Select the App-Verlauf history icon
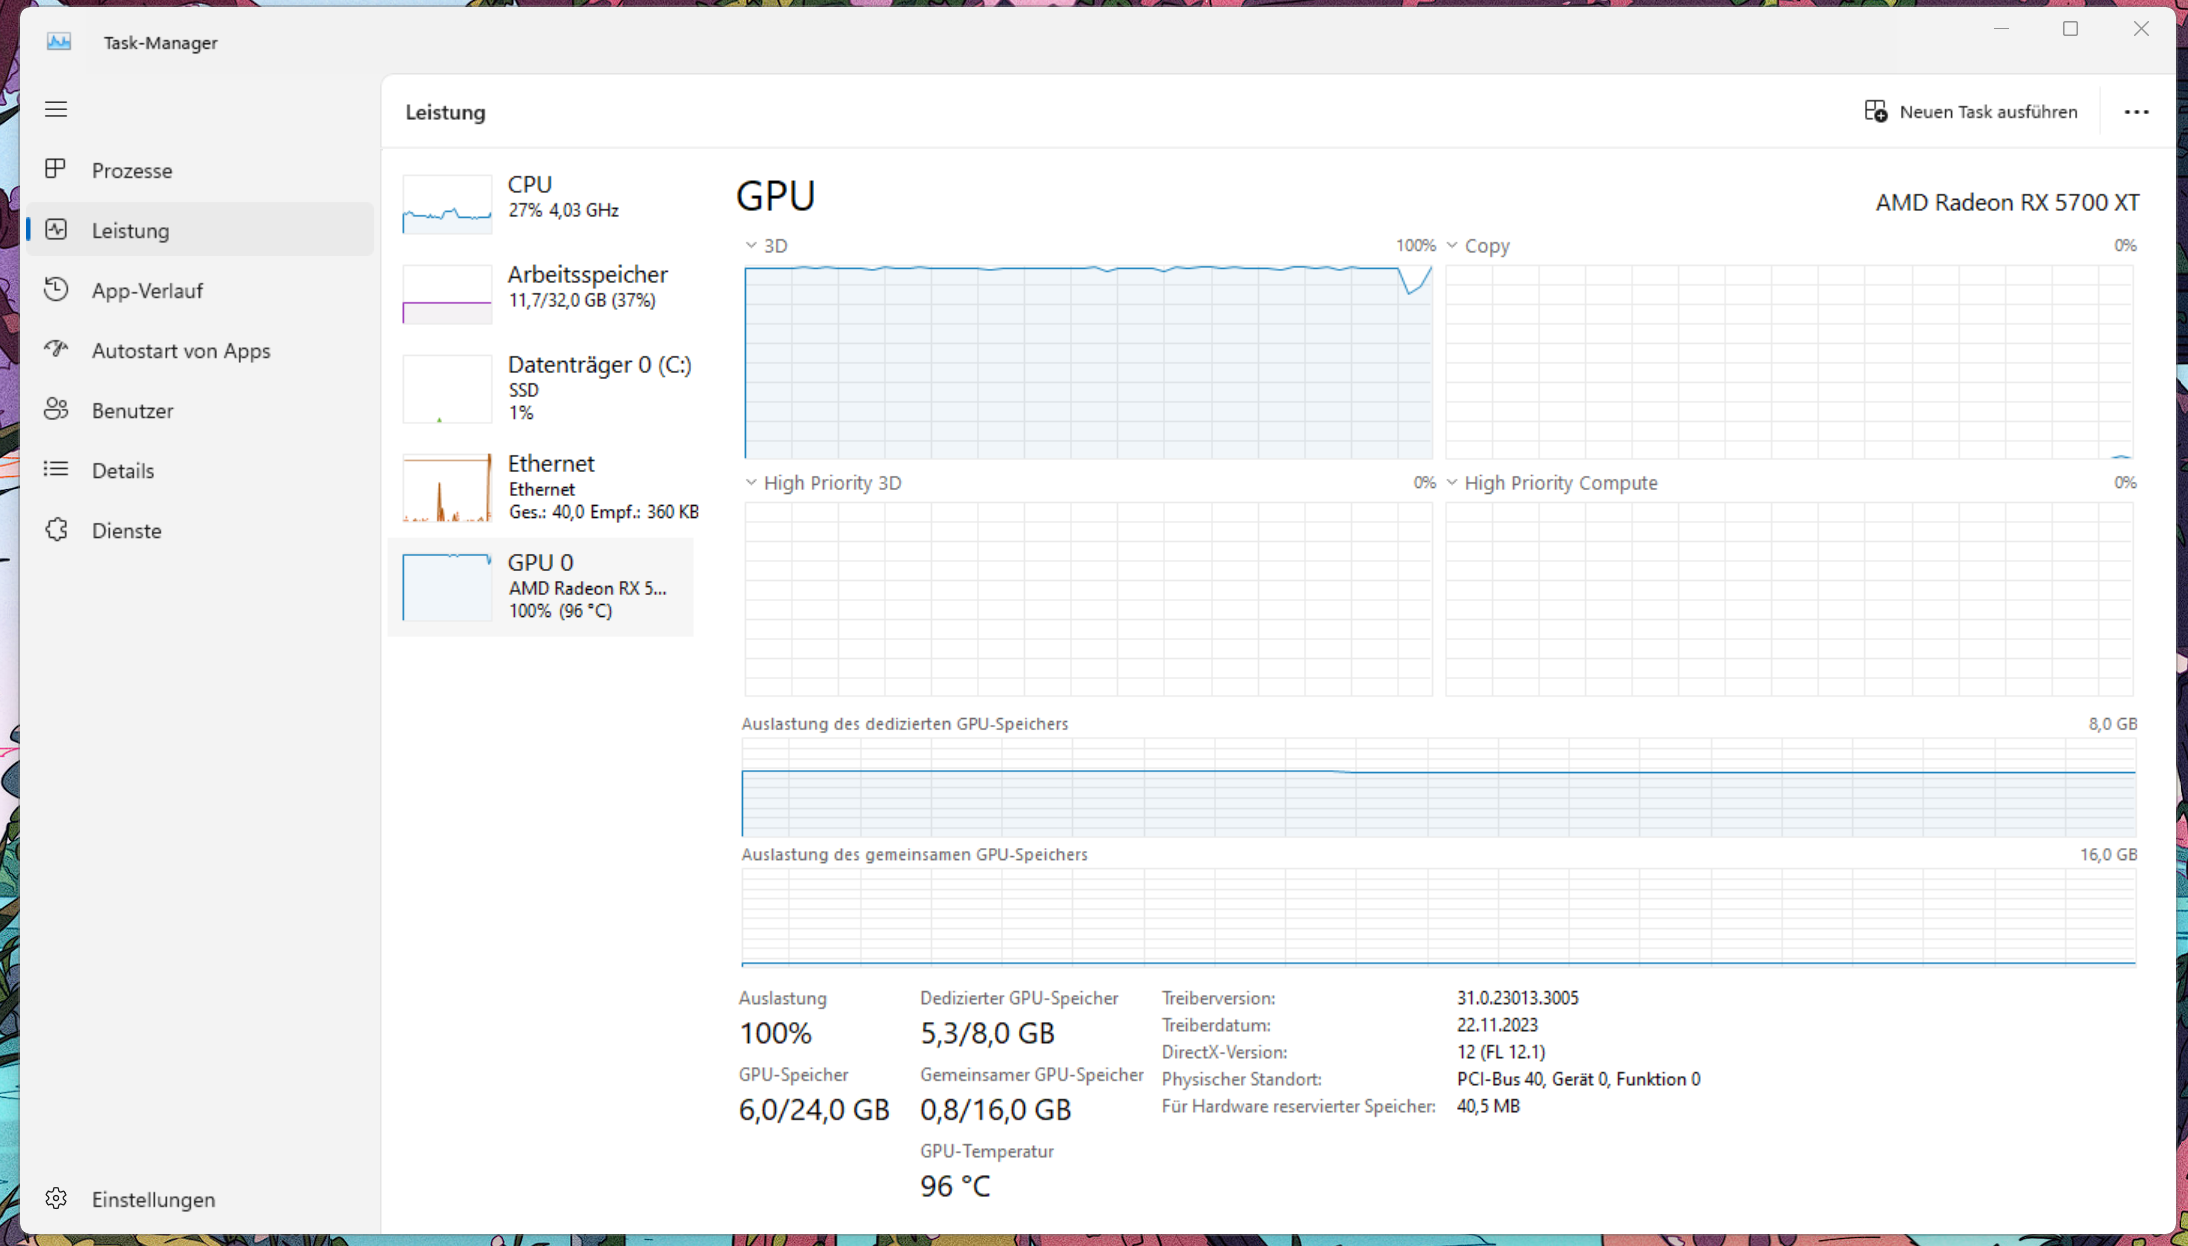The width and height of the screenshot is (2188, 1246). 56,289
